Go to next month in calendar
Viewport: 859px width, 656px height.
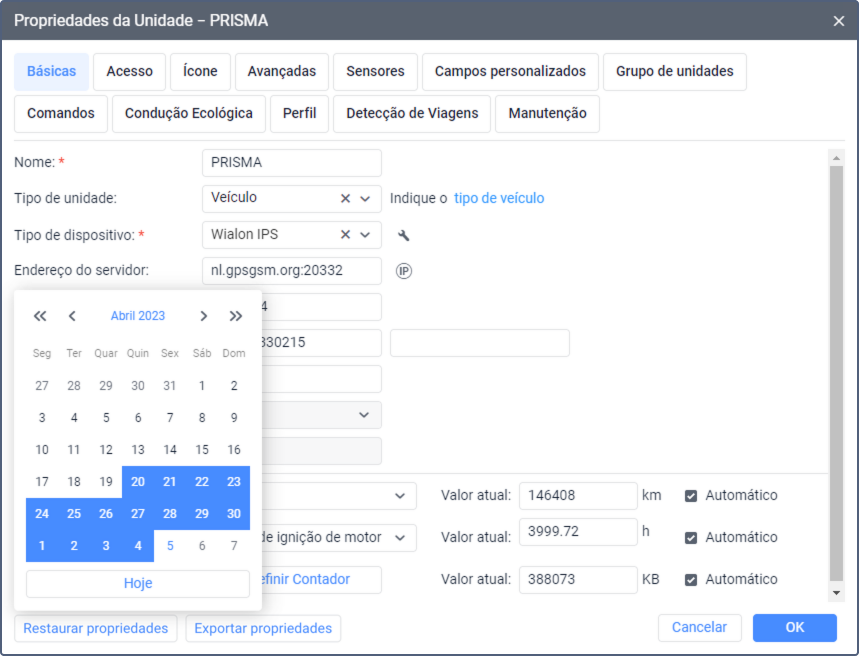204,316
